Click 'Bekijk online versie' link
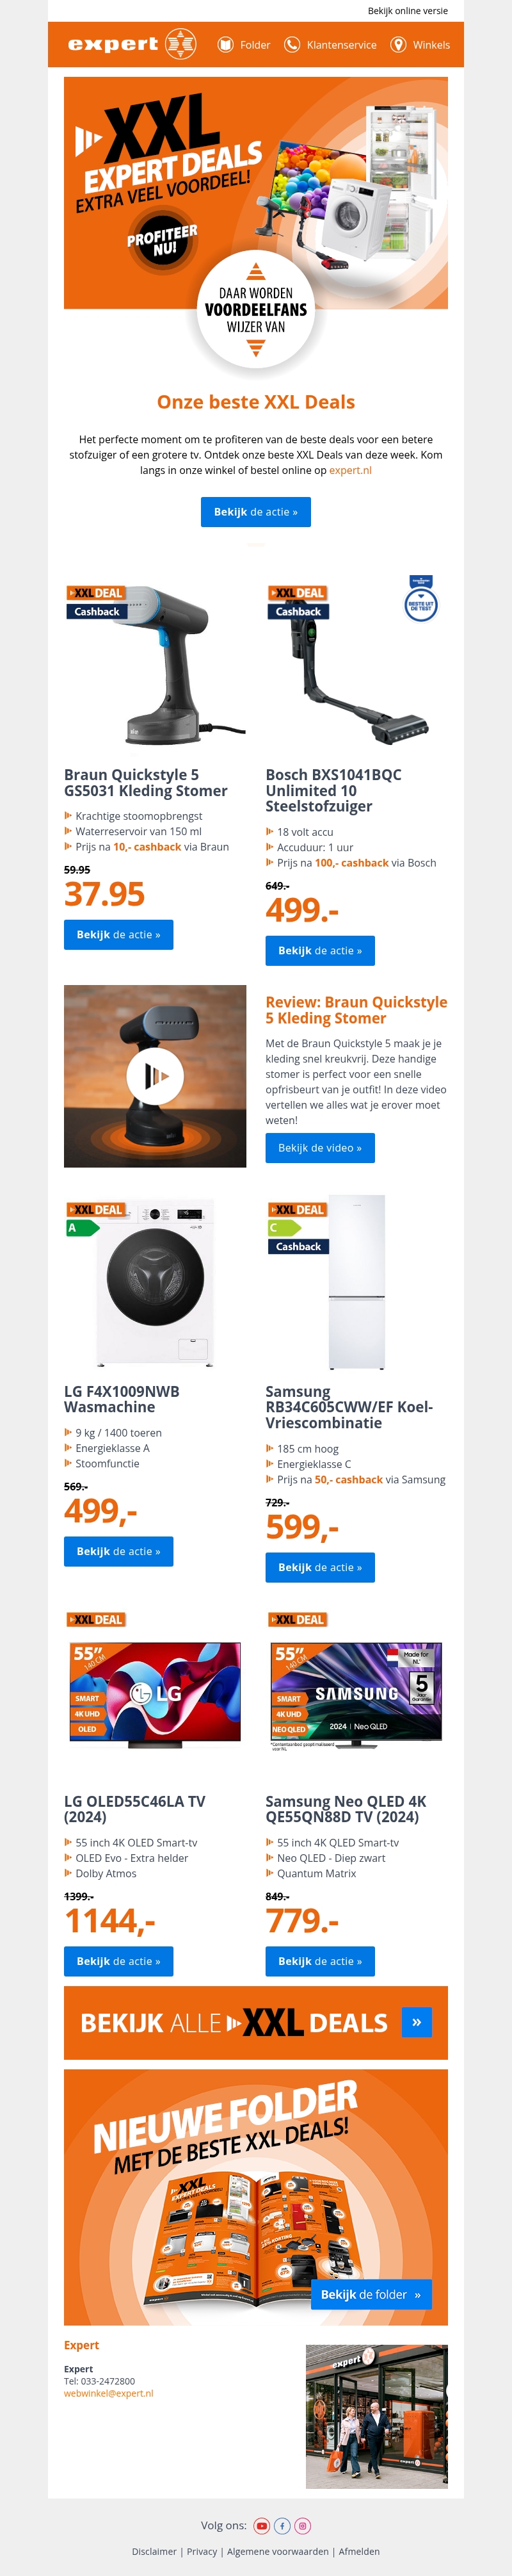This screenshot has width=512, height=2576. (x=408, y=11)
